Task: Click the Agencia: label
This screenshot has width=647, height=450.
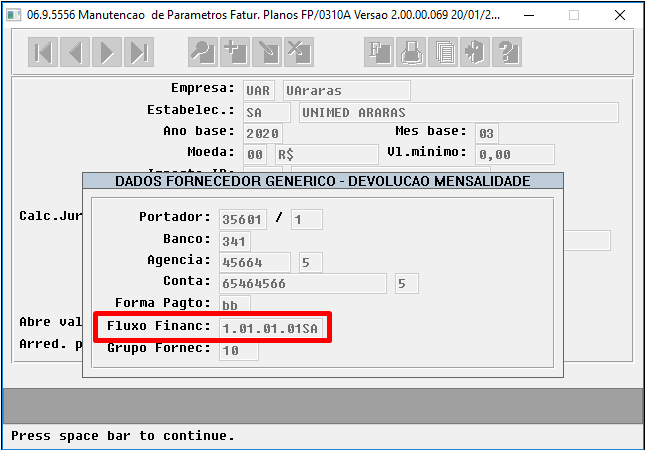Action: [x=179, y=260]
